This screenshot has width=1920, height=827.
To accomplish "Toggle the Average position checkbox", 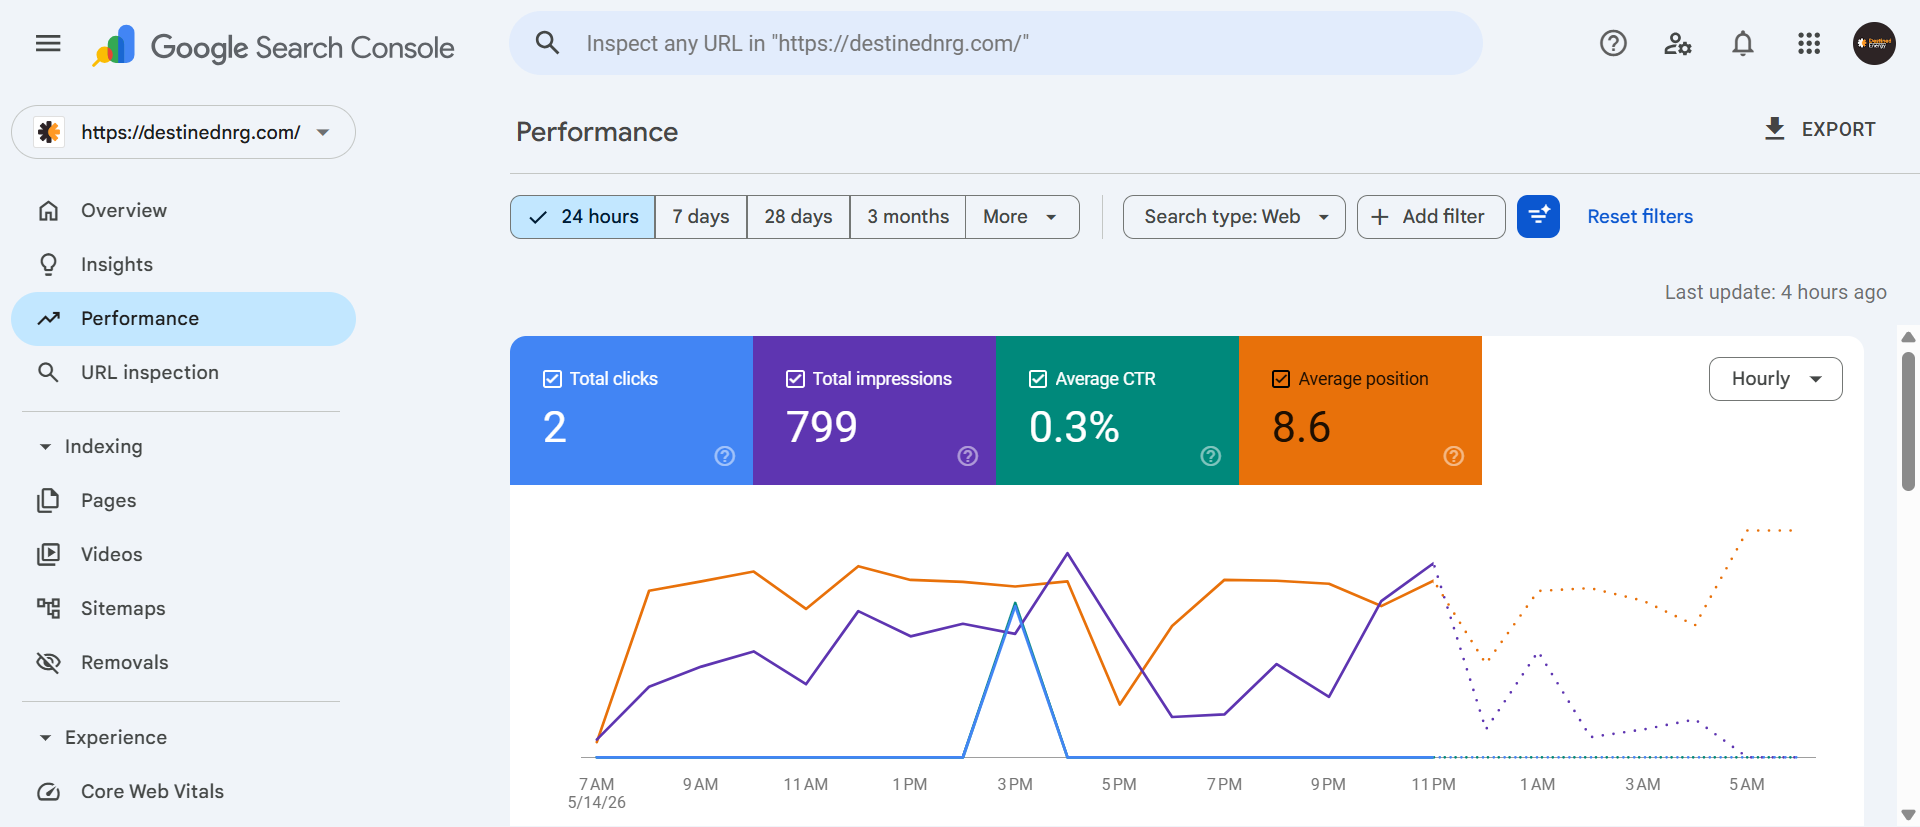I will click(1281, 379).
